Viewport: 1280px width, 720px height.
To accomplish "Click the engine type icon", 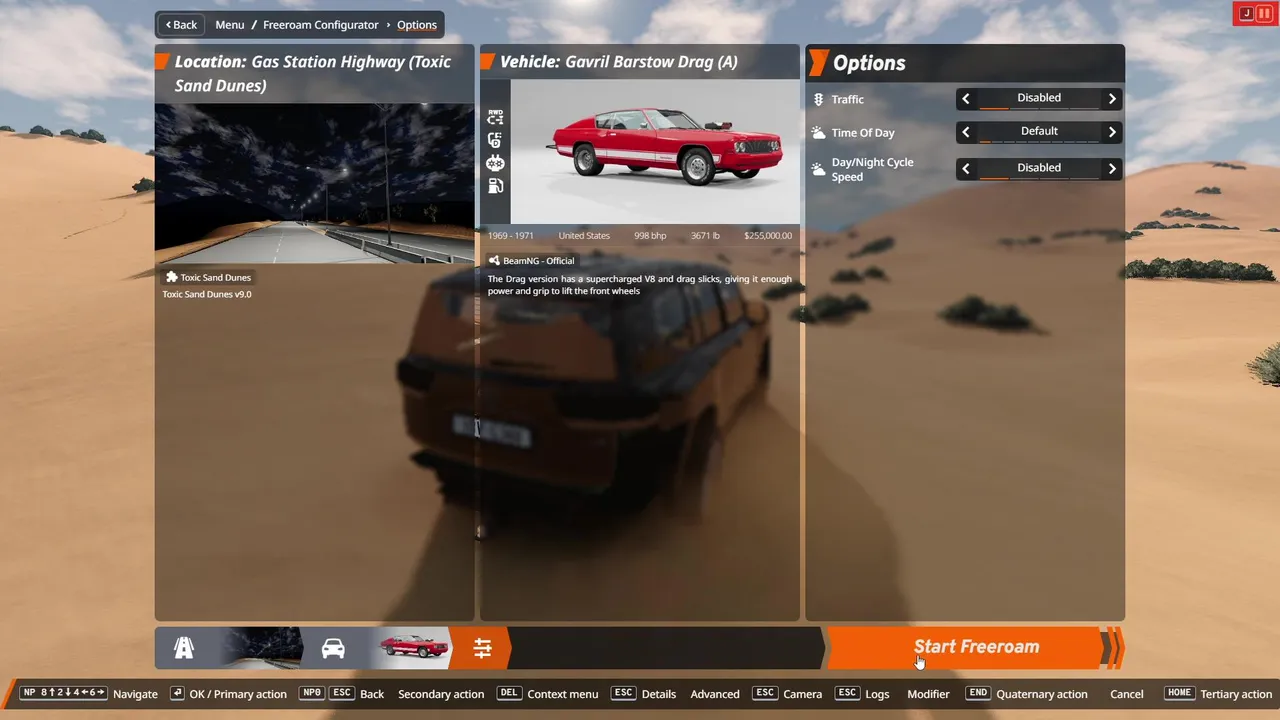I will coord(495,163).
